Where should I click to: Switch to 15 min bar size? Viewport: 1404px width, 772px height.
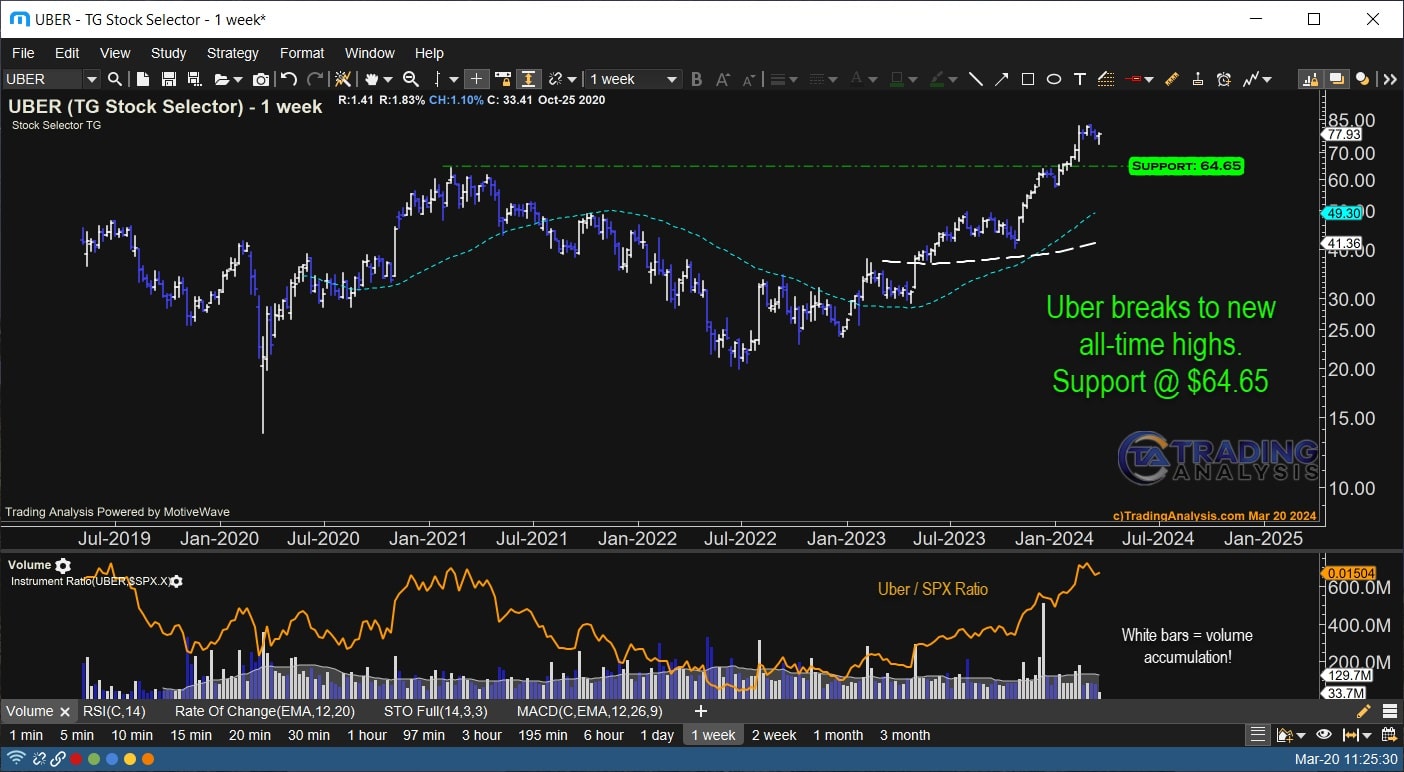pyautogui.click(x=191, y=735)
